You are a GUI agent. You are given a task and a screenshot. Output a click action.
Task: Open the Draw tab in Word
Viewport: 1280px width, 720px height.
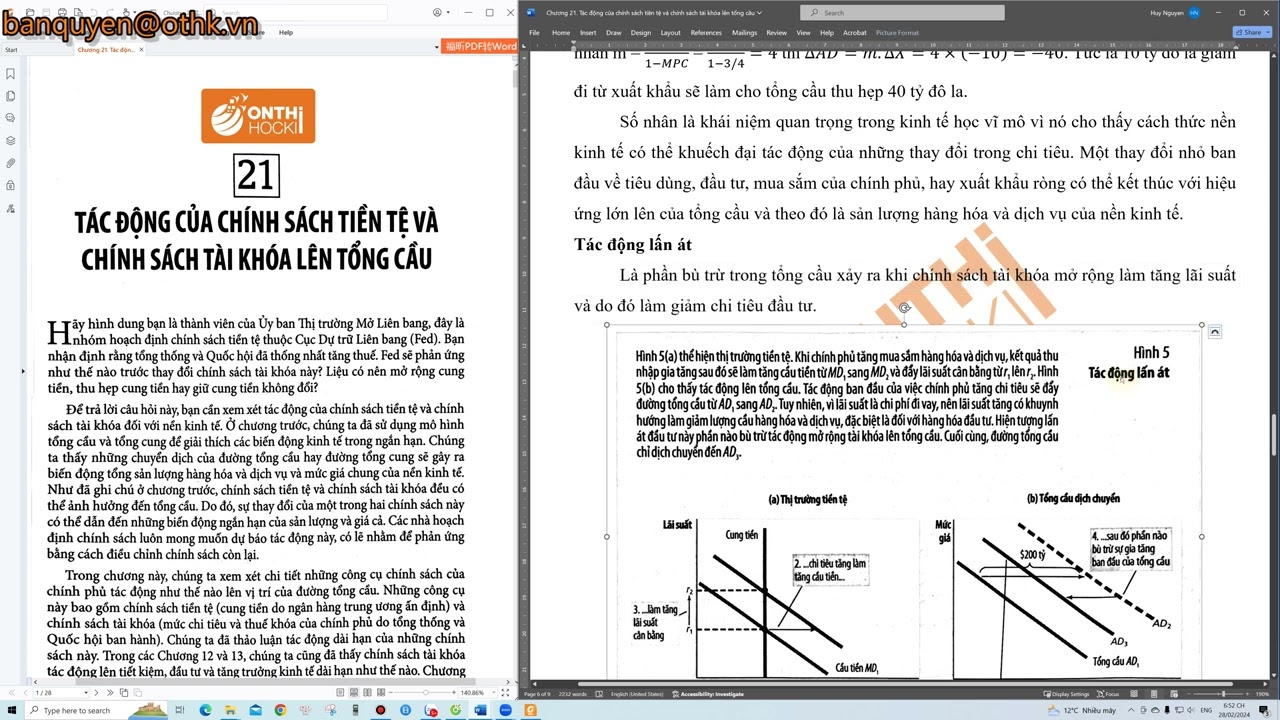click(x=614, y=32)
